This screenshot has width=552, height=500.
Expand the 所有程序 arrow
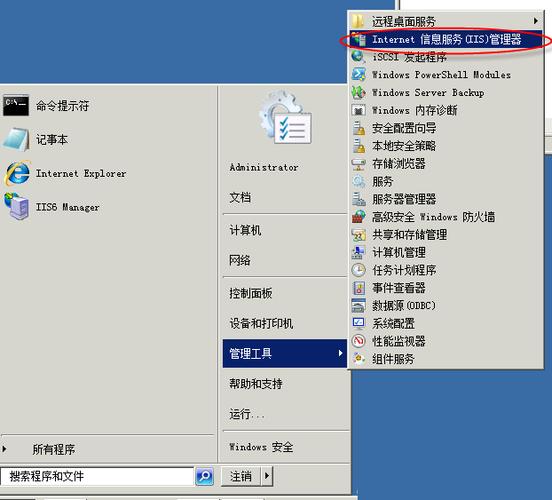4,449
